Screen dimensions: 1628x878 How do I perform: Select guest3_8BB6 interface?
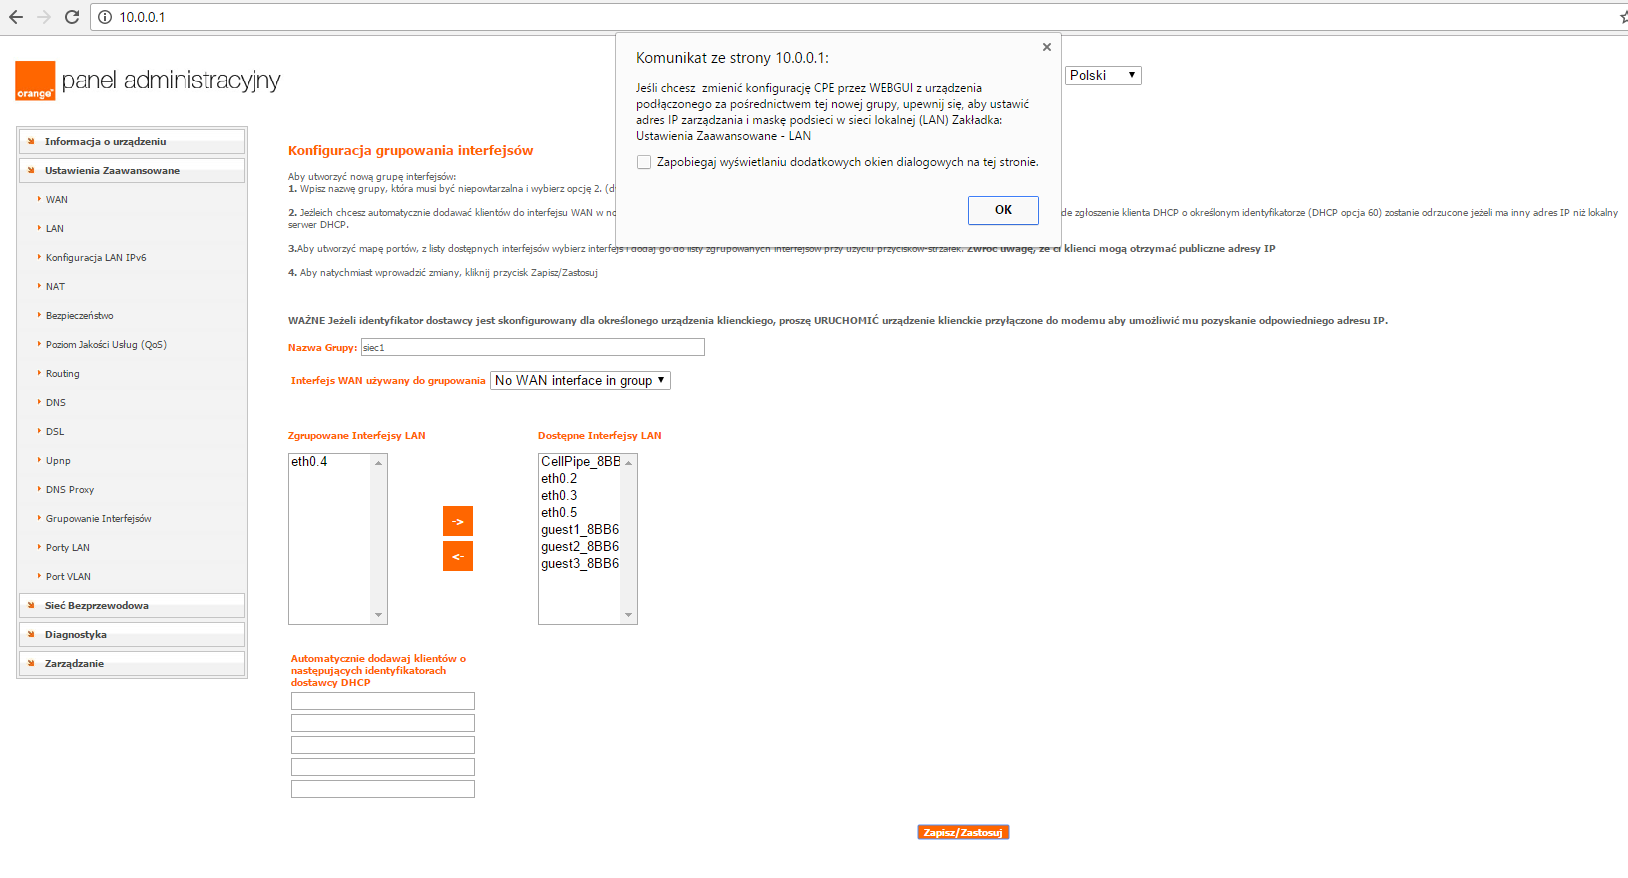tap(580, 564)
